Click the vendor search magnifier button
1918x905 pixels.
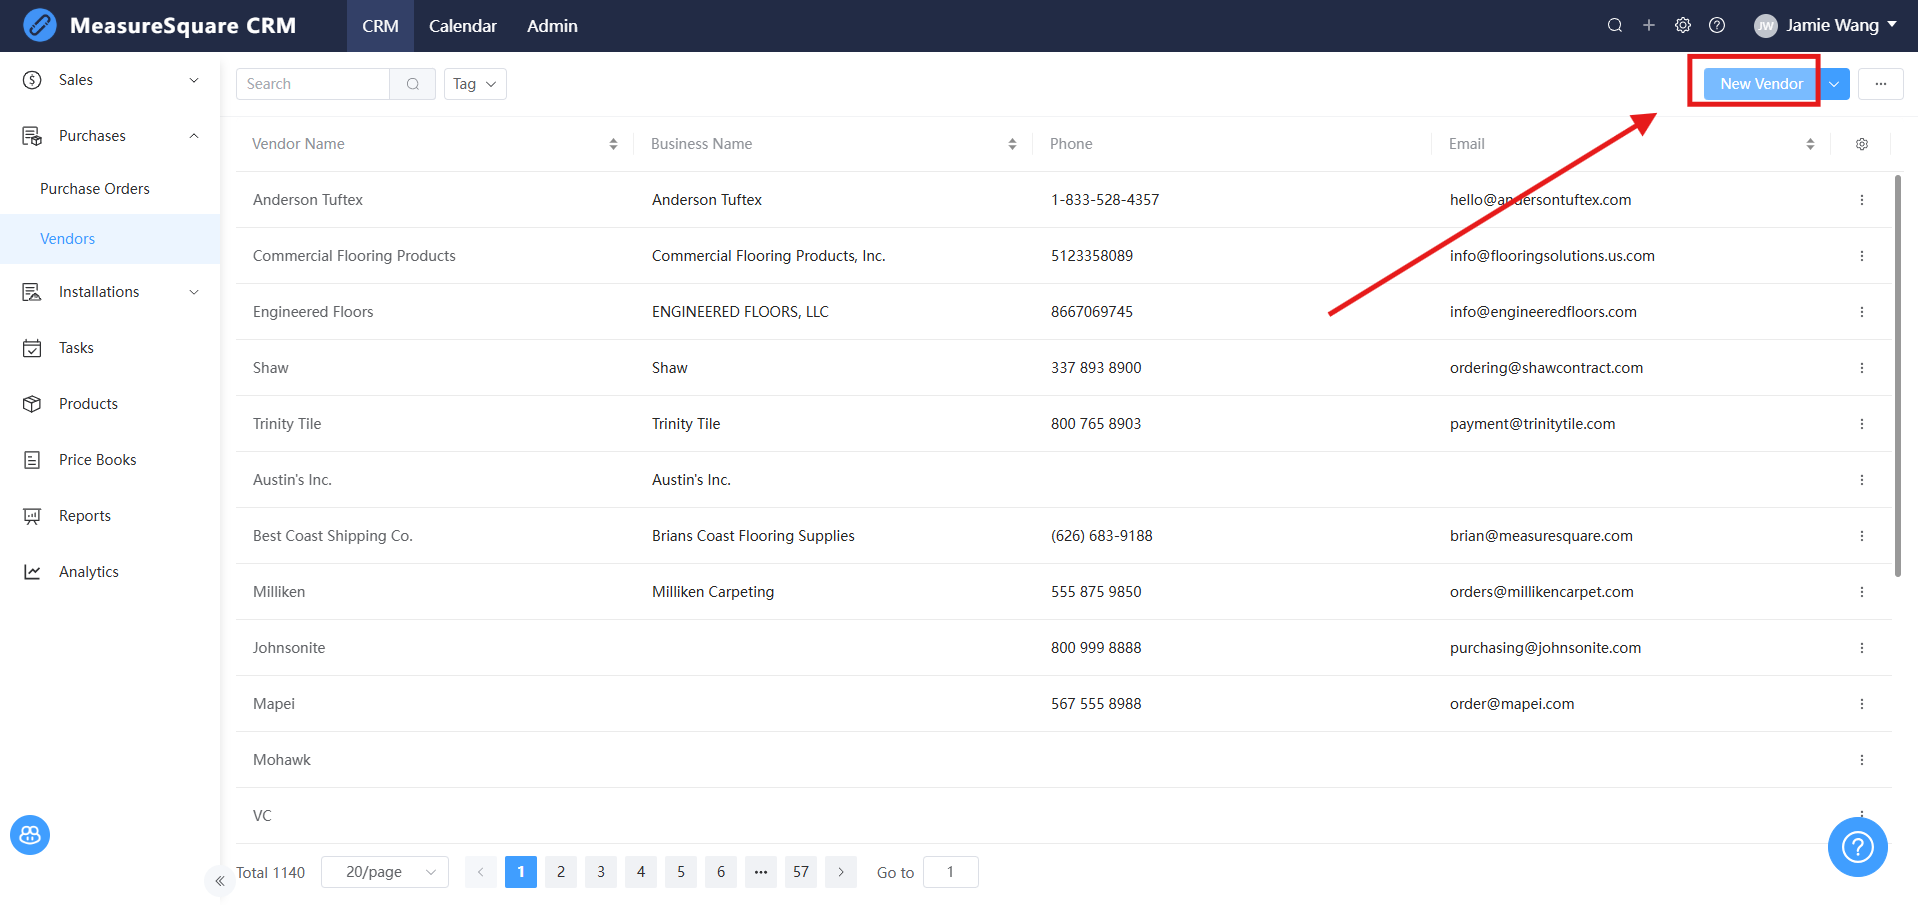(413, 84)
